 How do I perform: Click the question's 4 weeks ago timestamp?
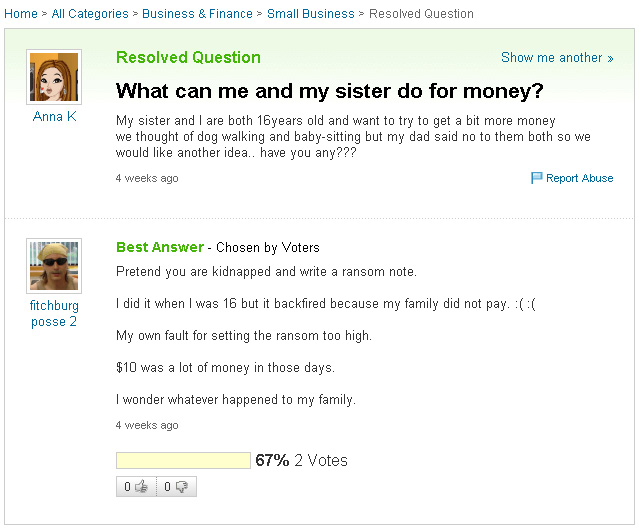point(147,178)
